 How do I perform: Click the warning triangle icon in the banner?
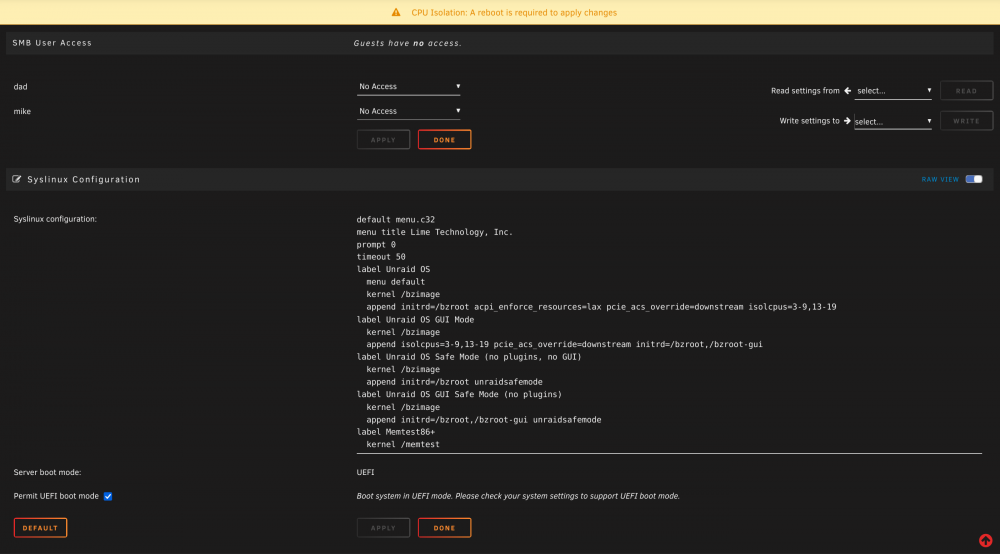click(396, 12)
